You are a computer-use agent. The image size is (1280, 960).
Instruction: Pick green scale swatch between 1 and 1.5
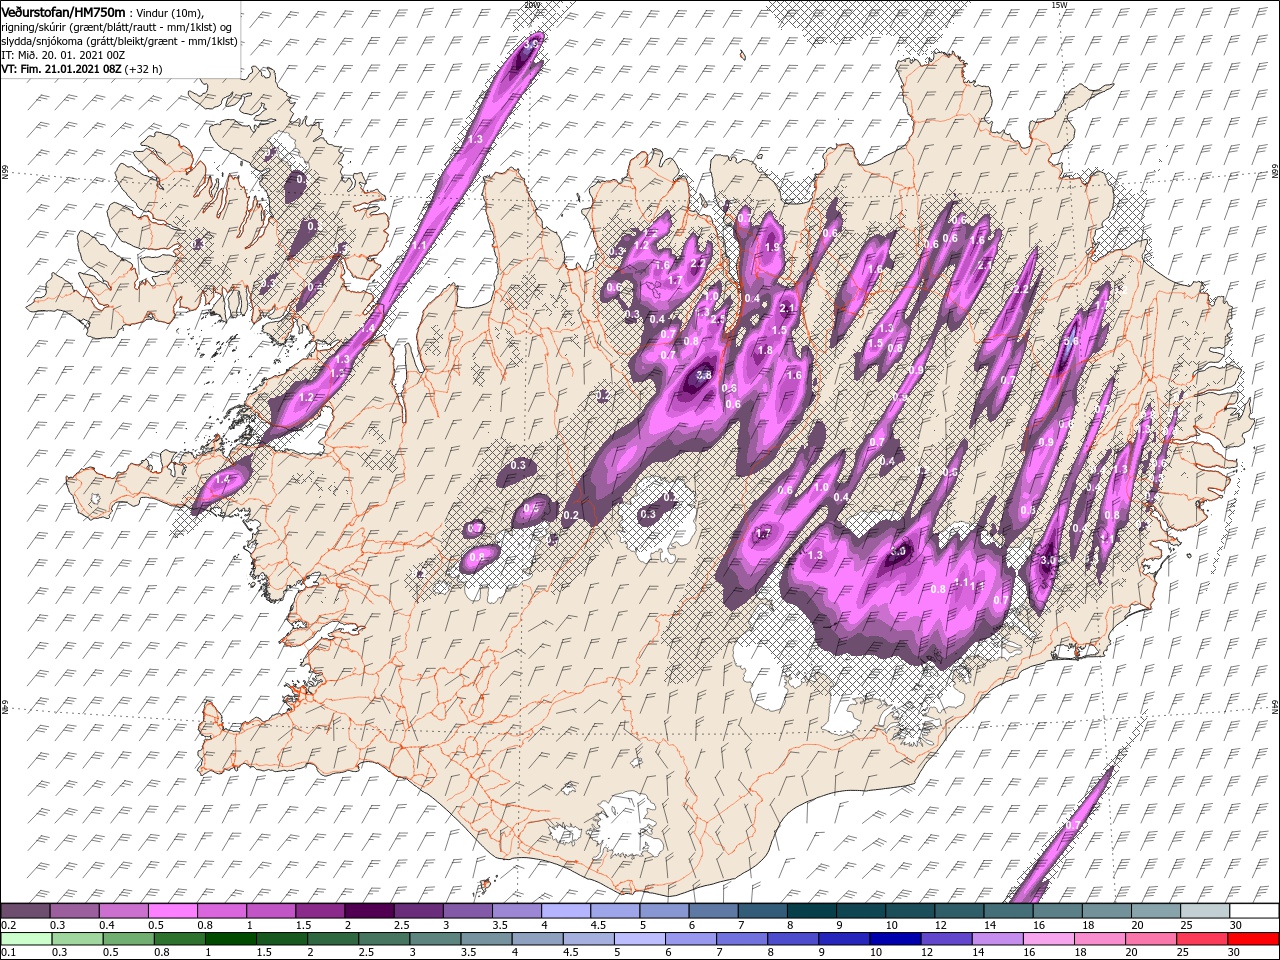click(x=230, y=938)
